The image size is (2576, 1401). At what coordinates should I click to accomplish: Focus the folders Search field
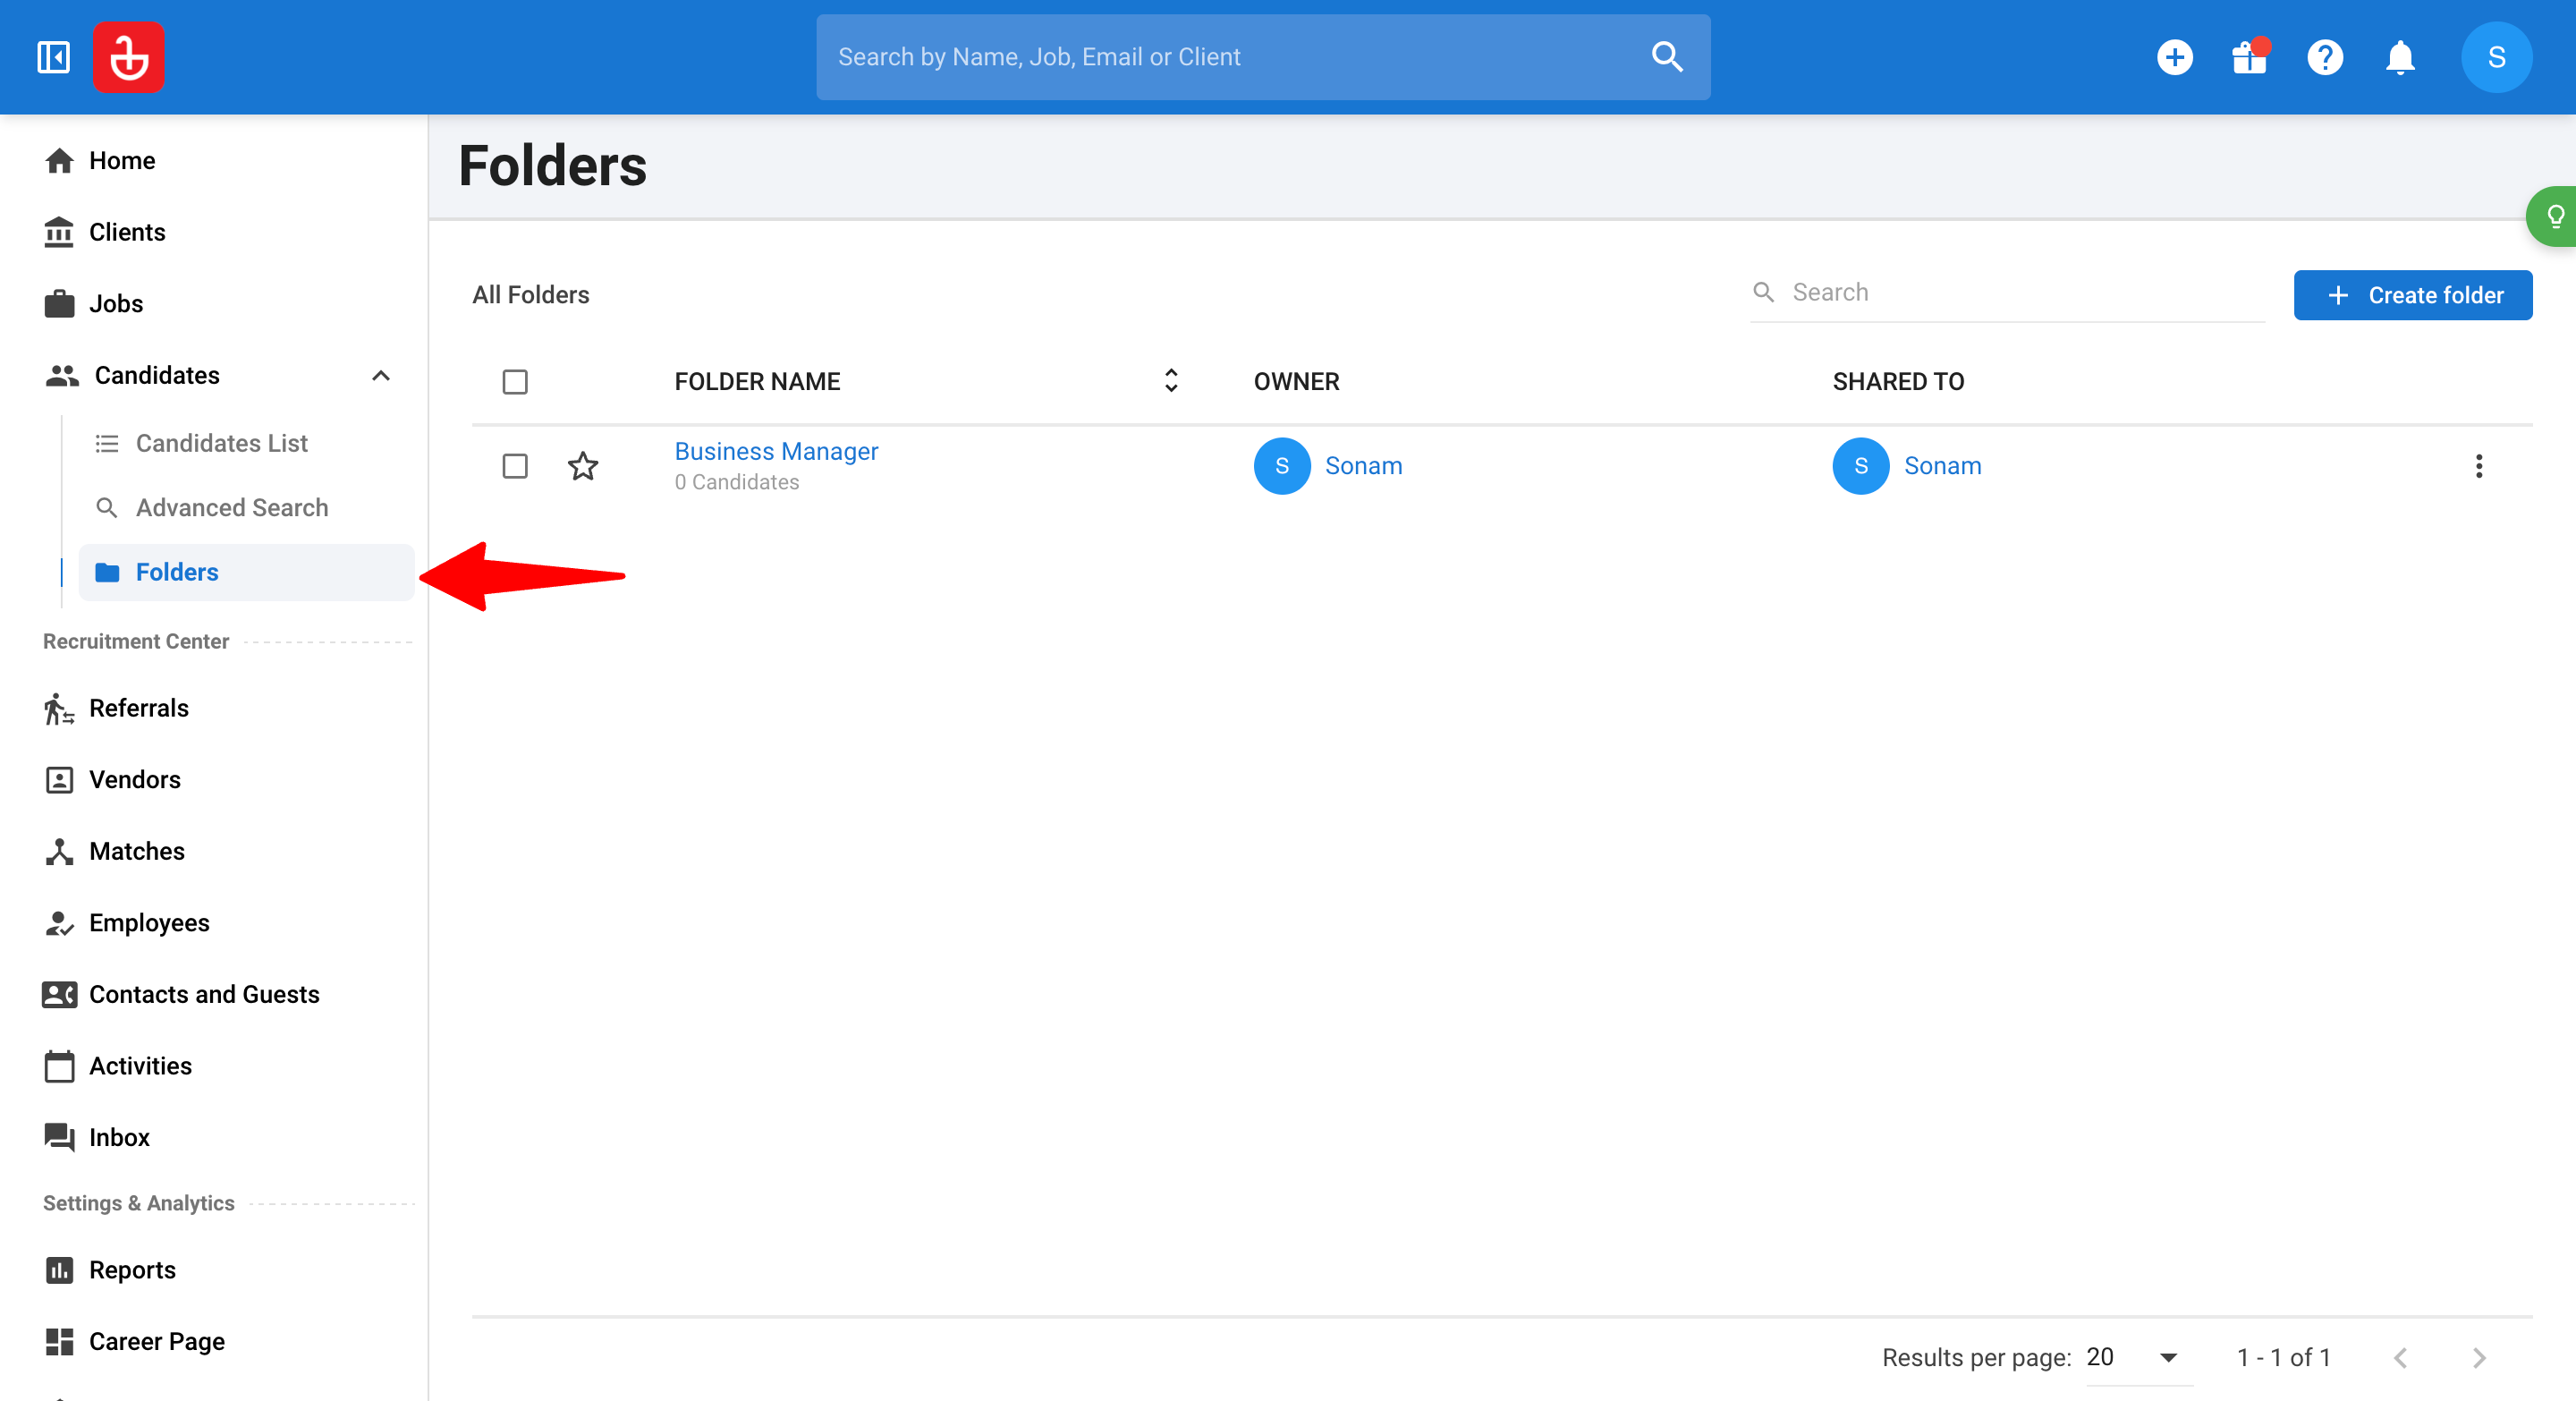[x=2008, y=292]
